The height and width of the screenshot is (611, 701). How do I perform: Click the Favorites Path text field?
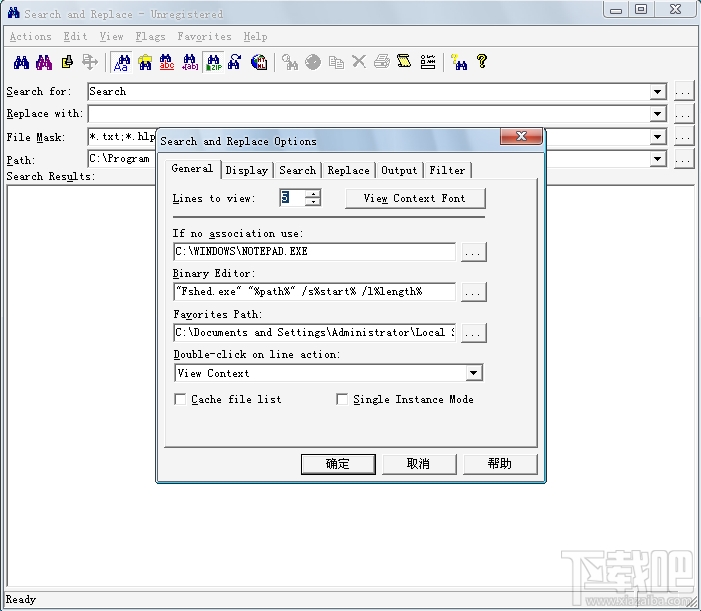point(315,333)
